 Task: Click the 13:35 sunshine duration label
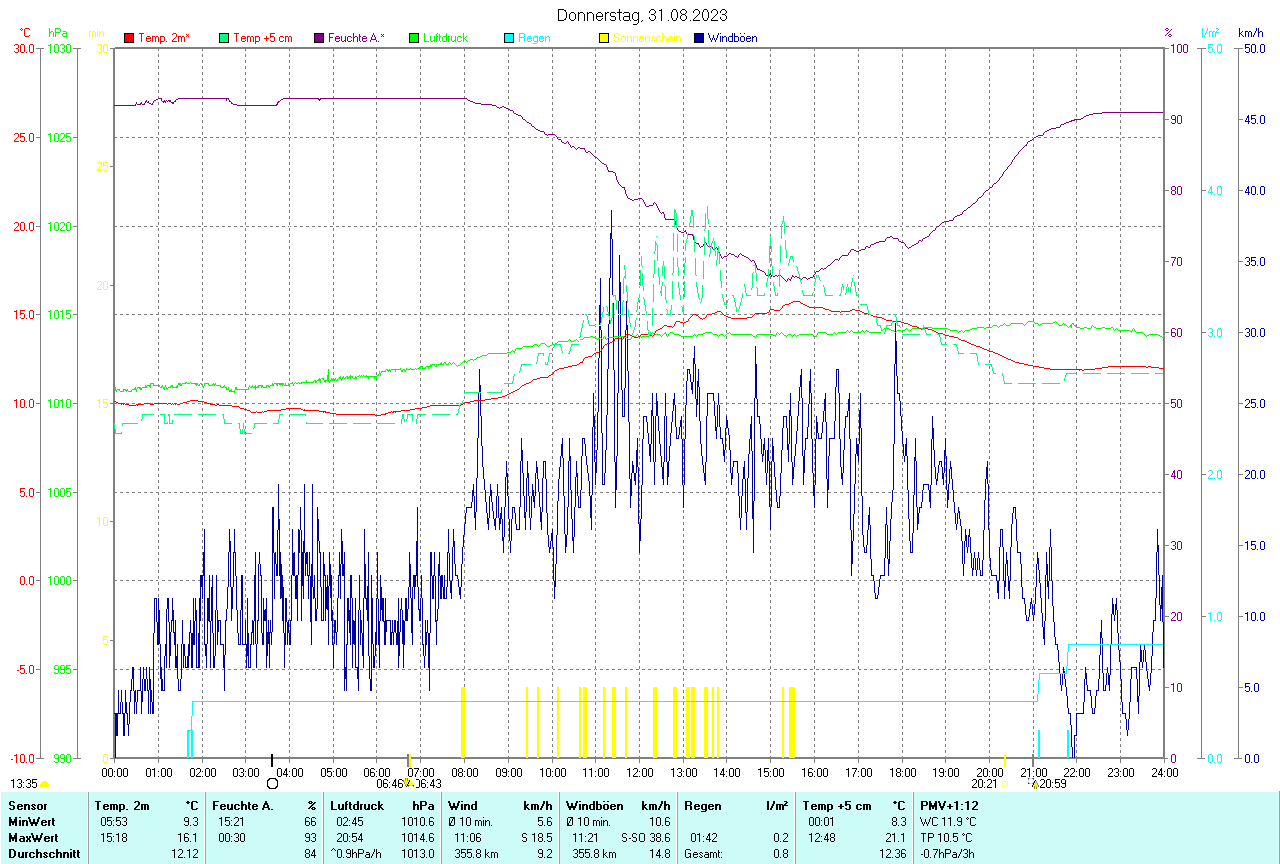tap(24, 784)
